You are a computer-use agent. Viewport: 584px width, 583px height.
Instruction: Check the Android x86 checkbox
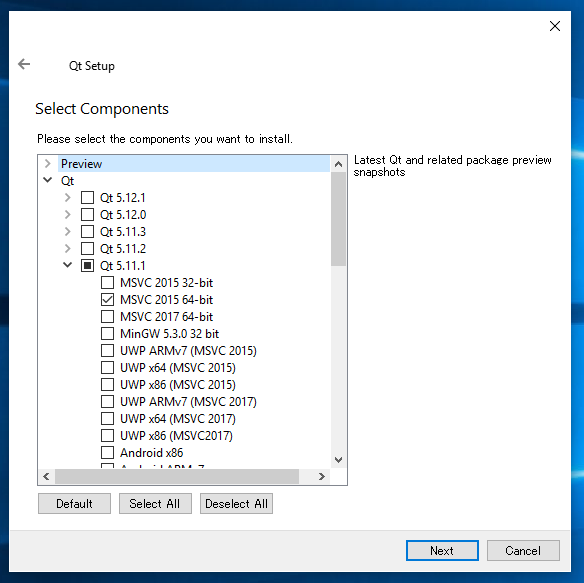pos(107,453)
